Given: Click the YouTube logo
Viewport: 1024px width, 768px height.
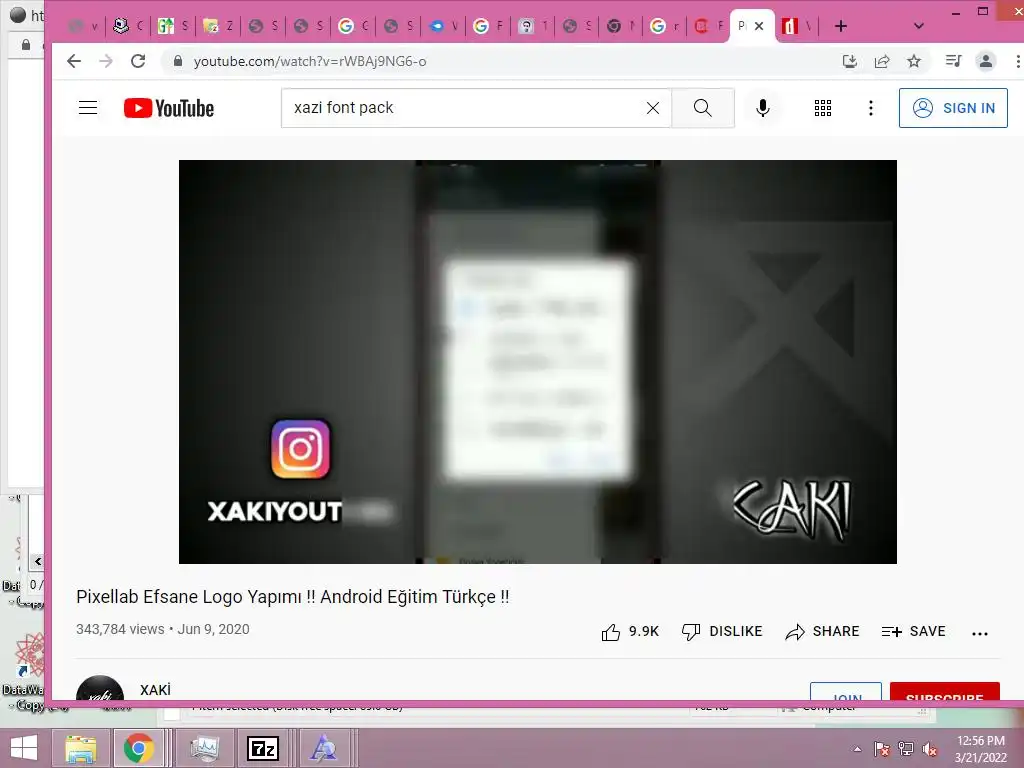Looking at the screenshot, I should point(169,108).
